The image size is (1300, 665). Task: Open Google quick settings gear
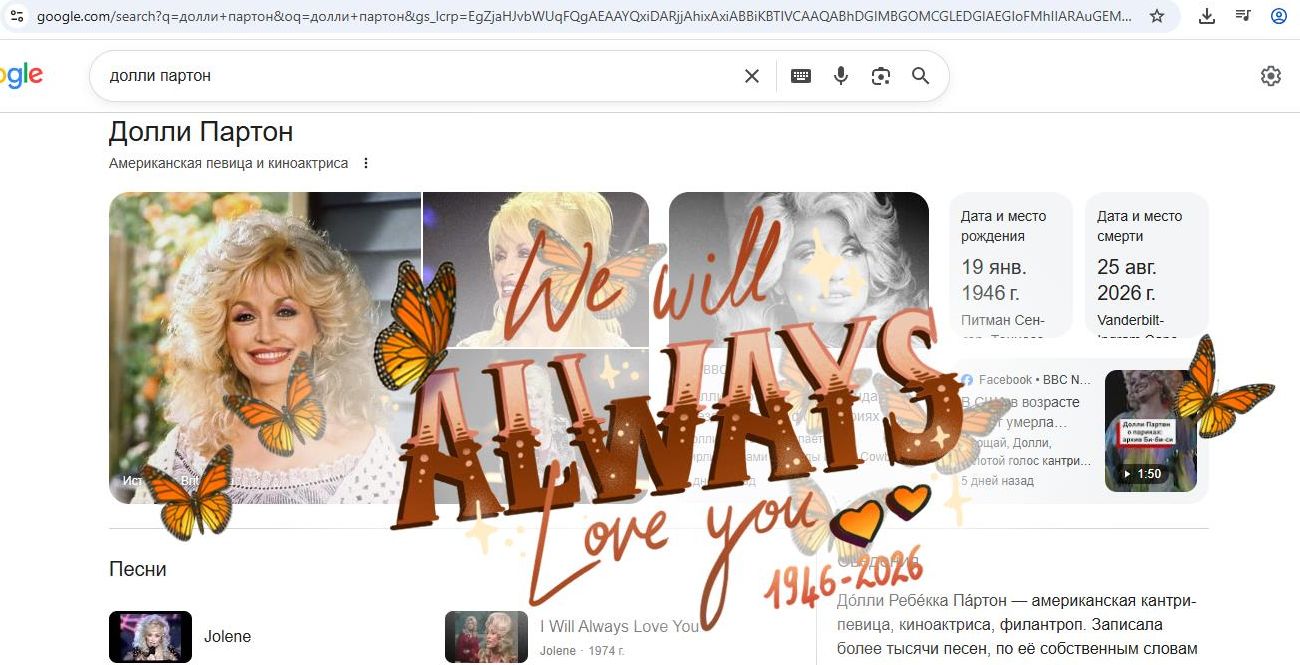(1271, 76)
